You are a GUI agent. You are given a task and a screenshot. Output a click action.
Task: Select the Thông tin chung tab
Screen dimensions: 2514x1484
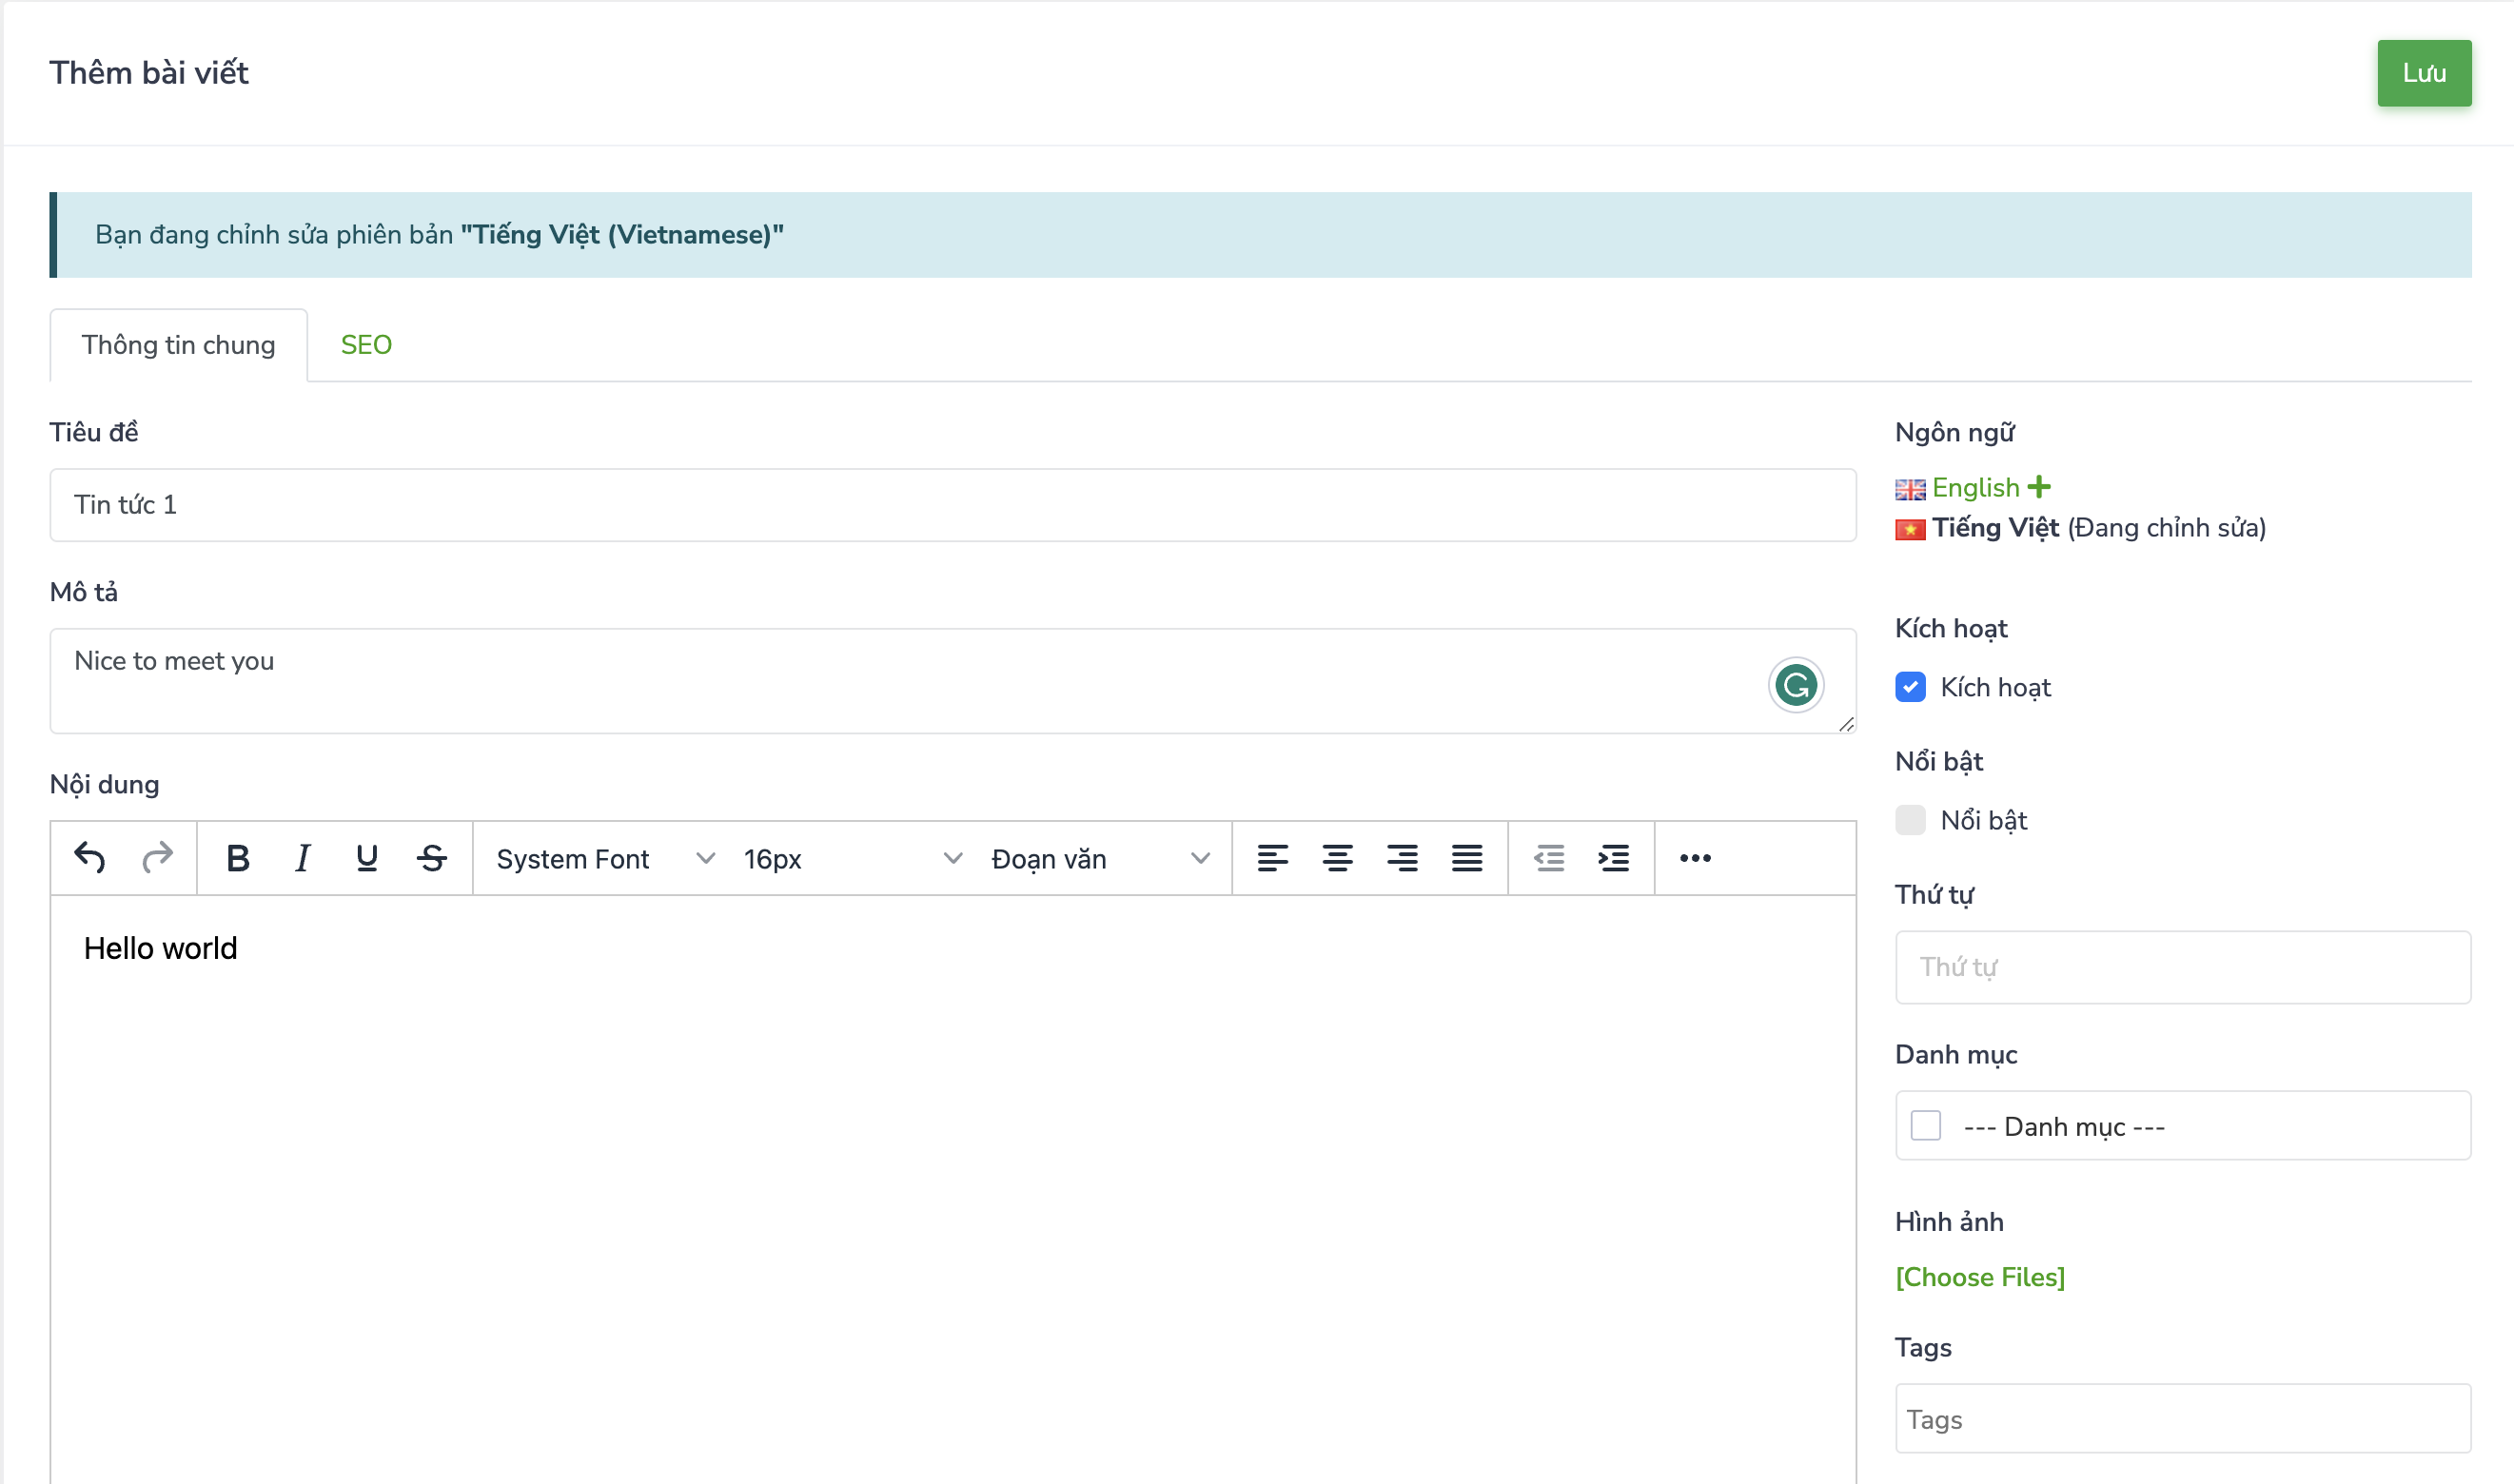pos(178,345)
